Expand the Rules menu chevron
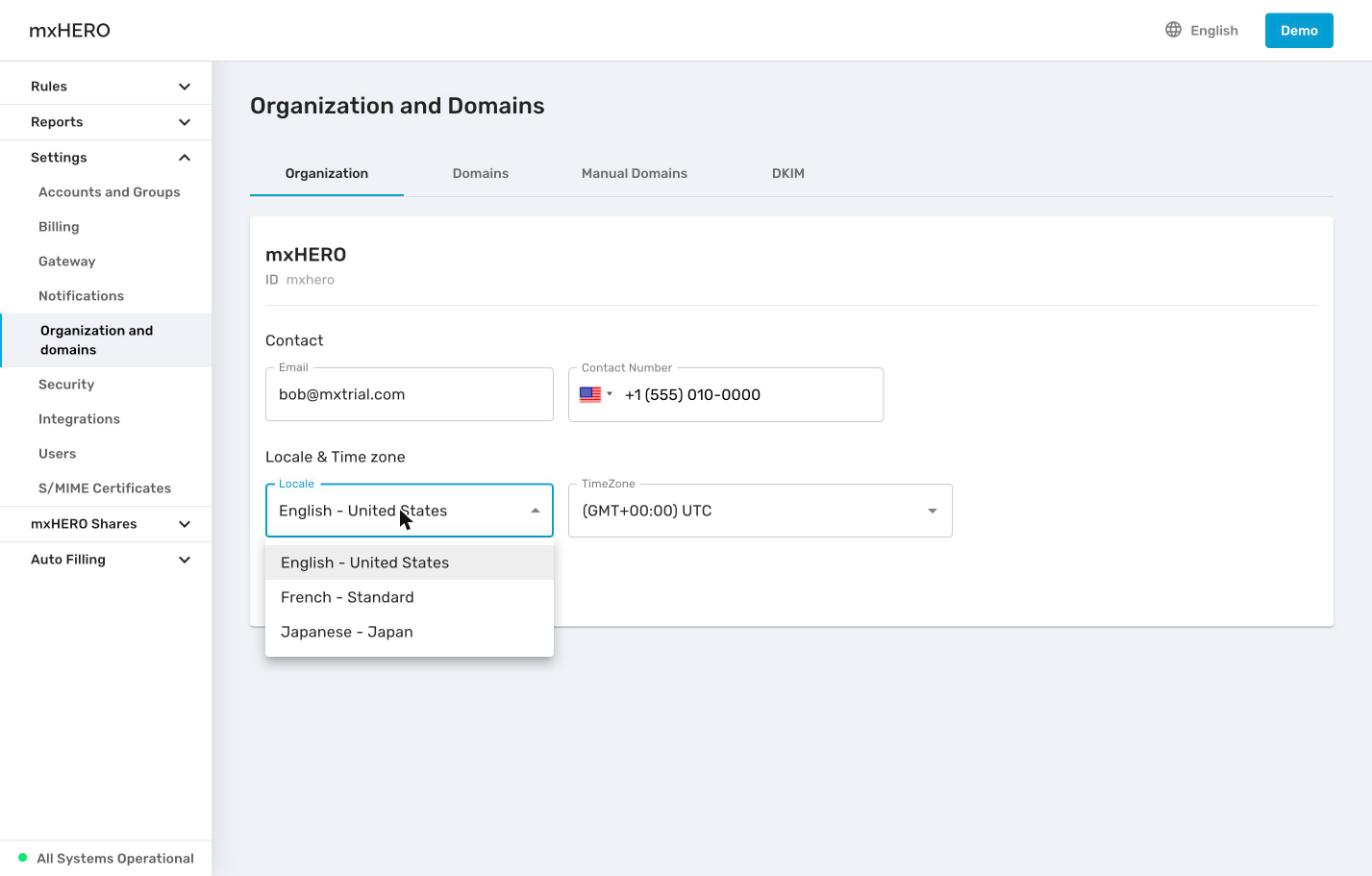The width and height of the screenshot is (1372, 876). [184, 87]
